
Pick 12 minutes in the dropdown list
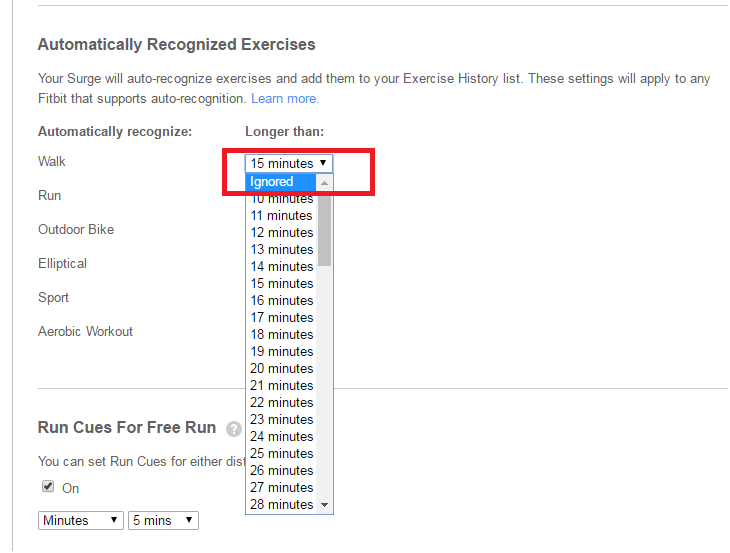coord(282,232)
